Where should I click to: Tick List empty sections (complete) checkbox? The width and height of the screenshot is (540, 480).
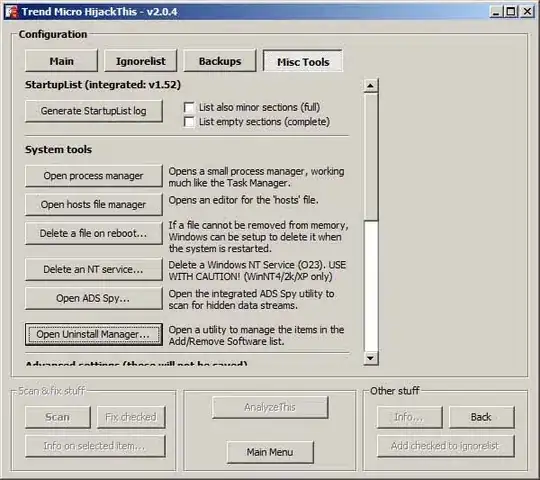[x=189, y=122]
